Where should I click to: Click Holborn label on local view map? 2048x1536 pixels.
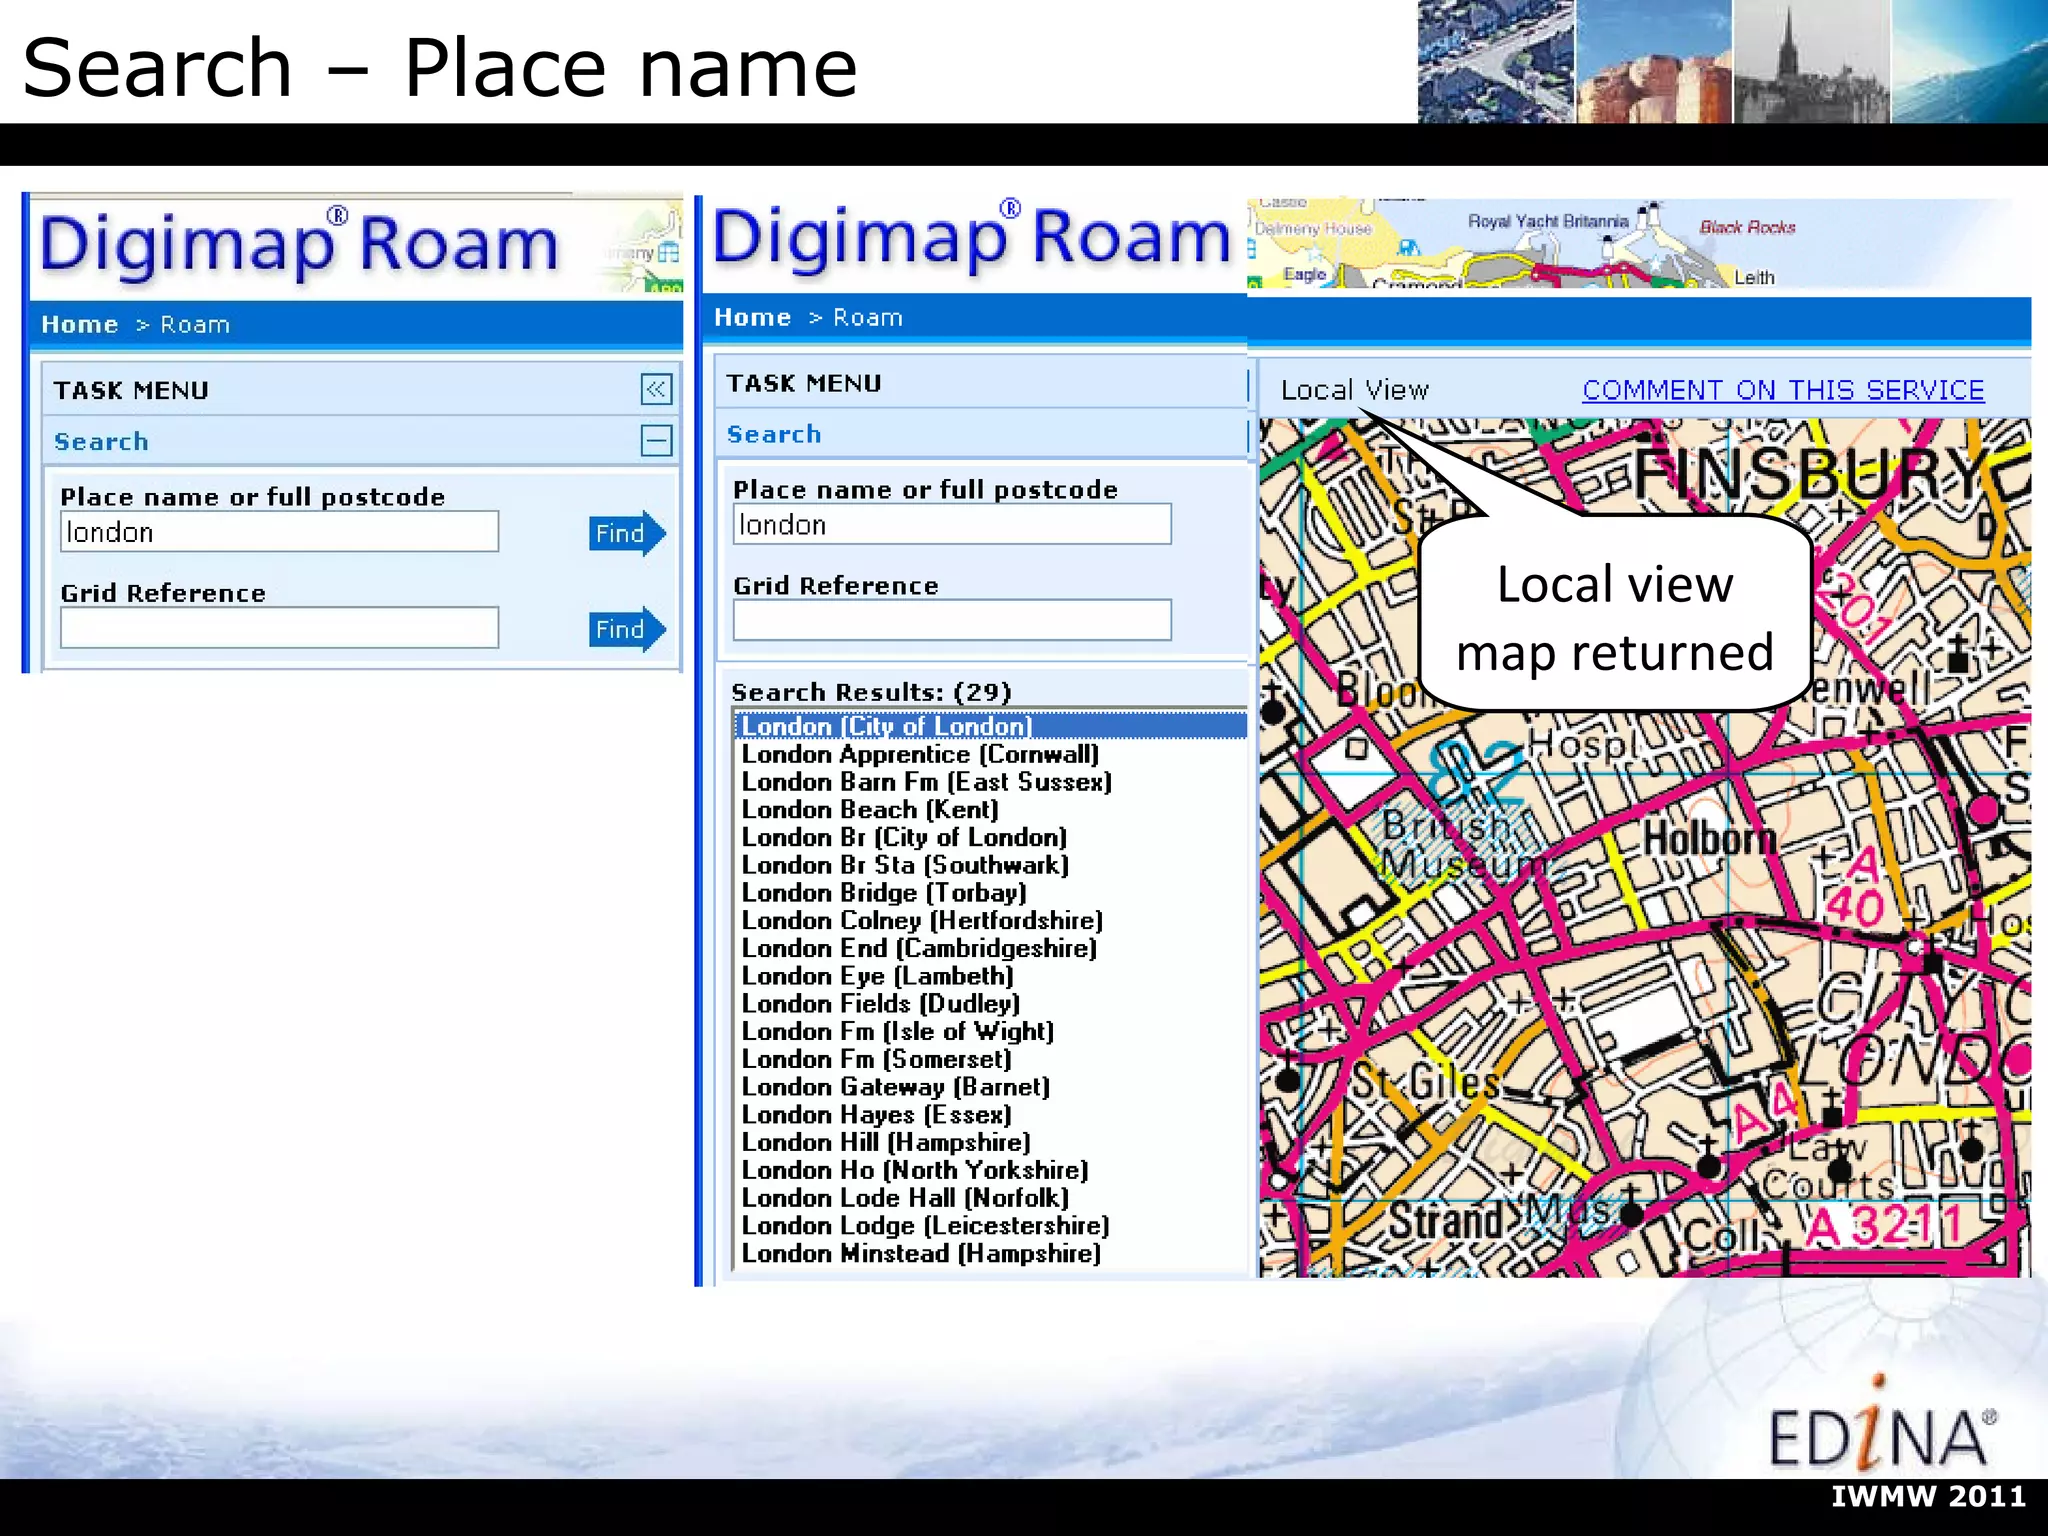1710,838
